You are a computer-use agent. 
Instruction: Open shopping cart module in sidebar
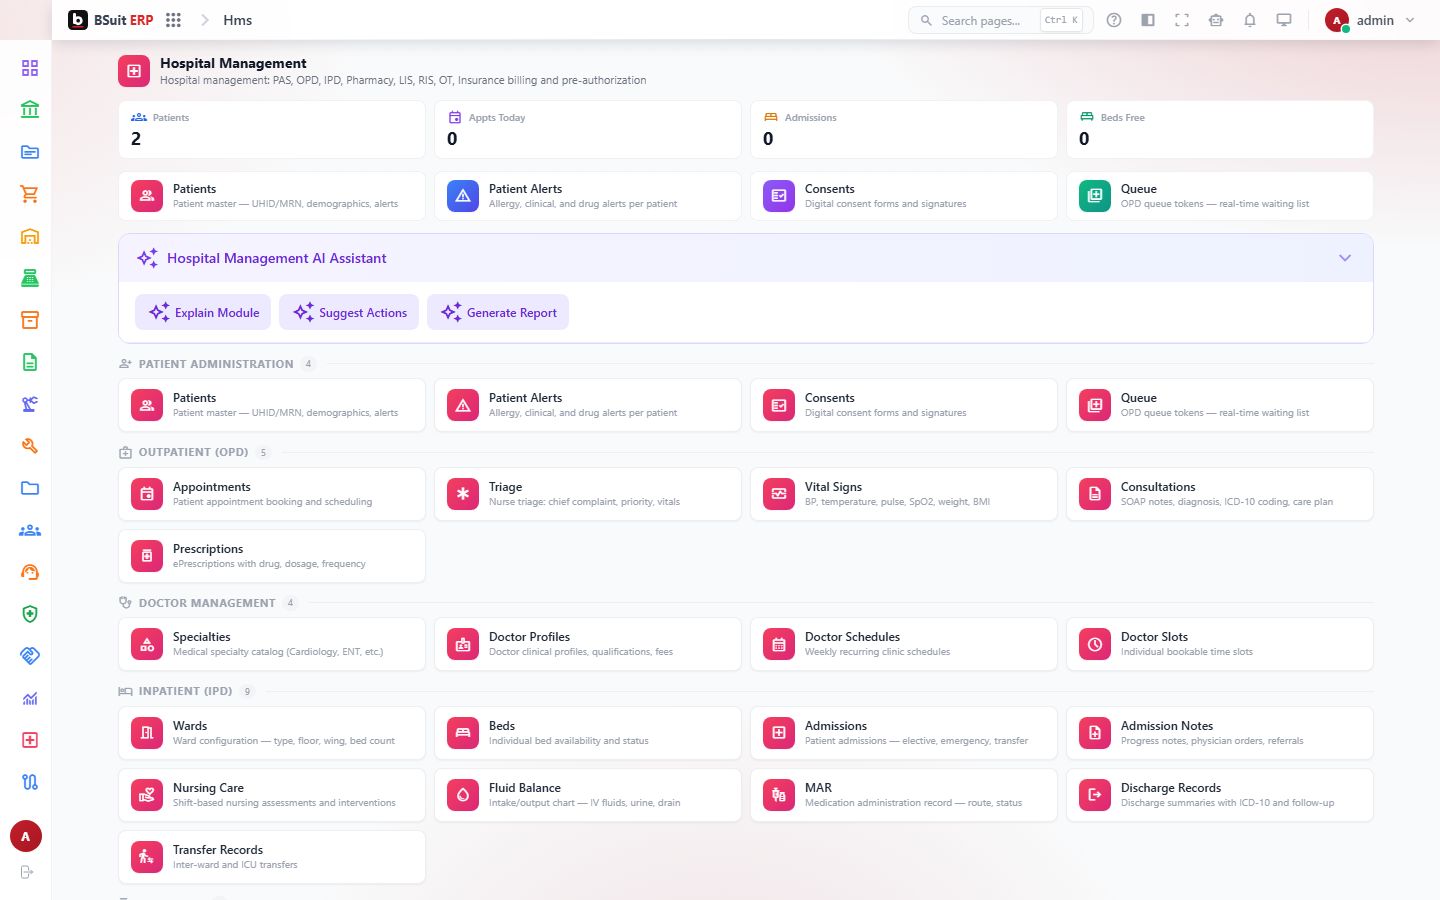click(x=30, y=194)
